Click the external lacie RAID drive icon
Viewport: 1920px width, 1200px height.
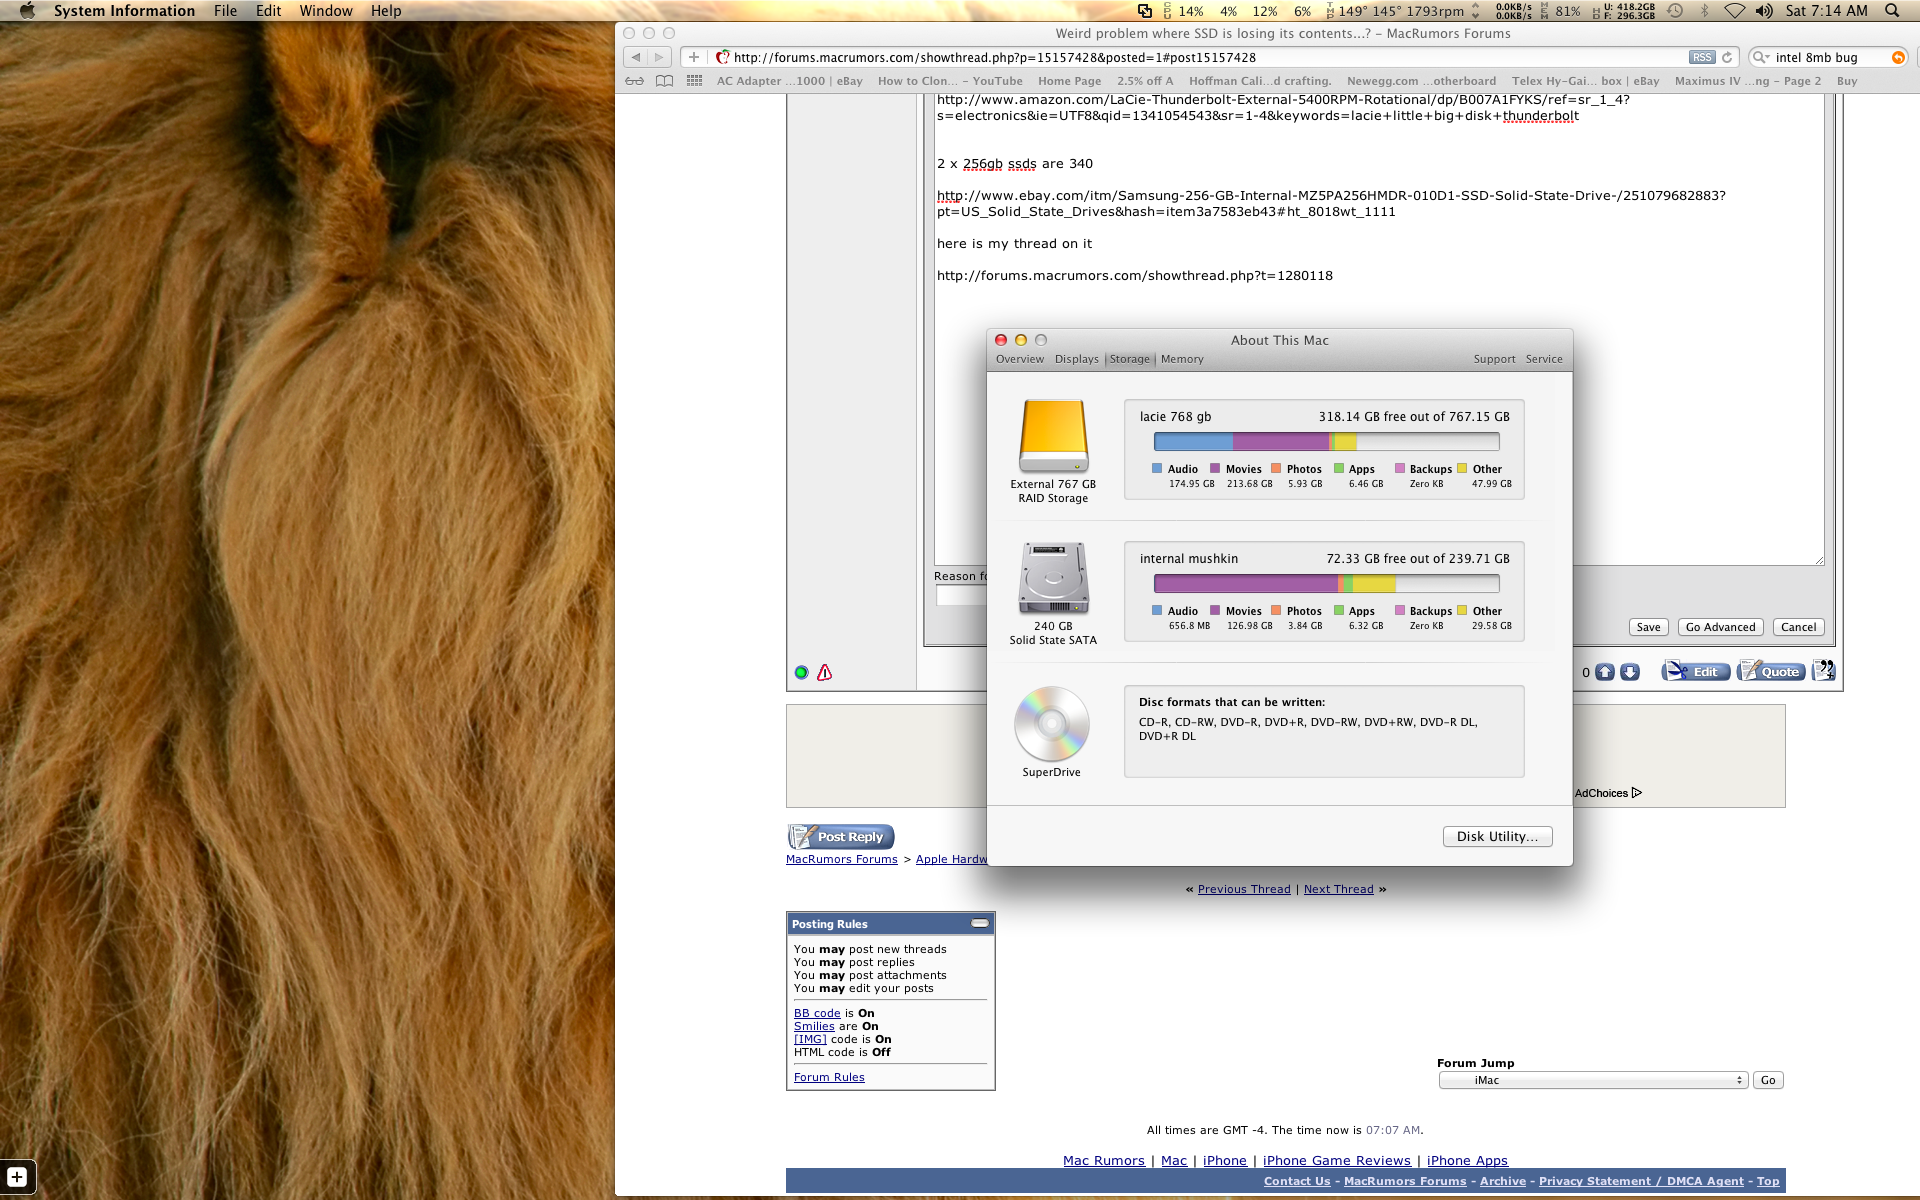tap(1053, 436)
